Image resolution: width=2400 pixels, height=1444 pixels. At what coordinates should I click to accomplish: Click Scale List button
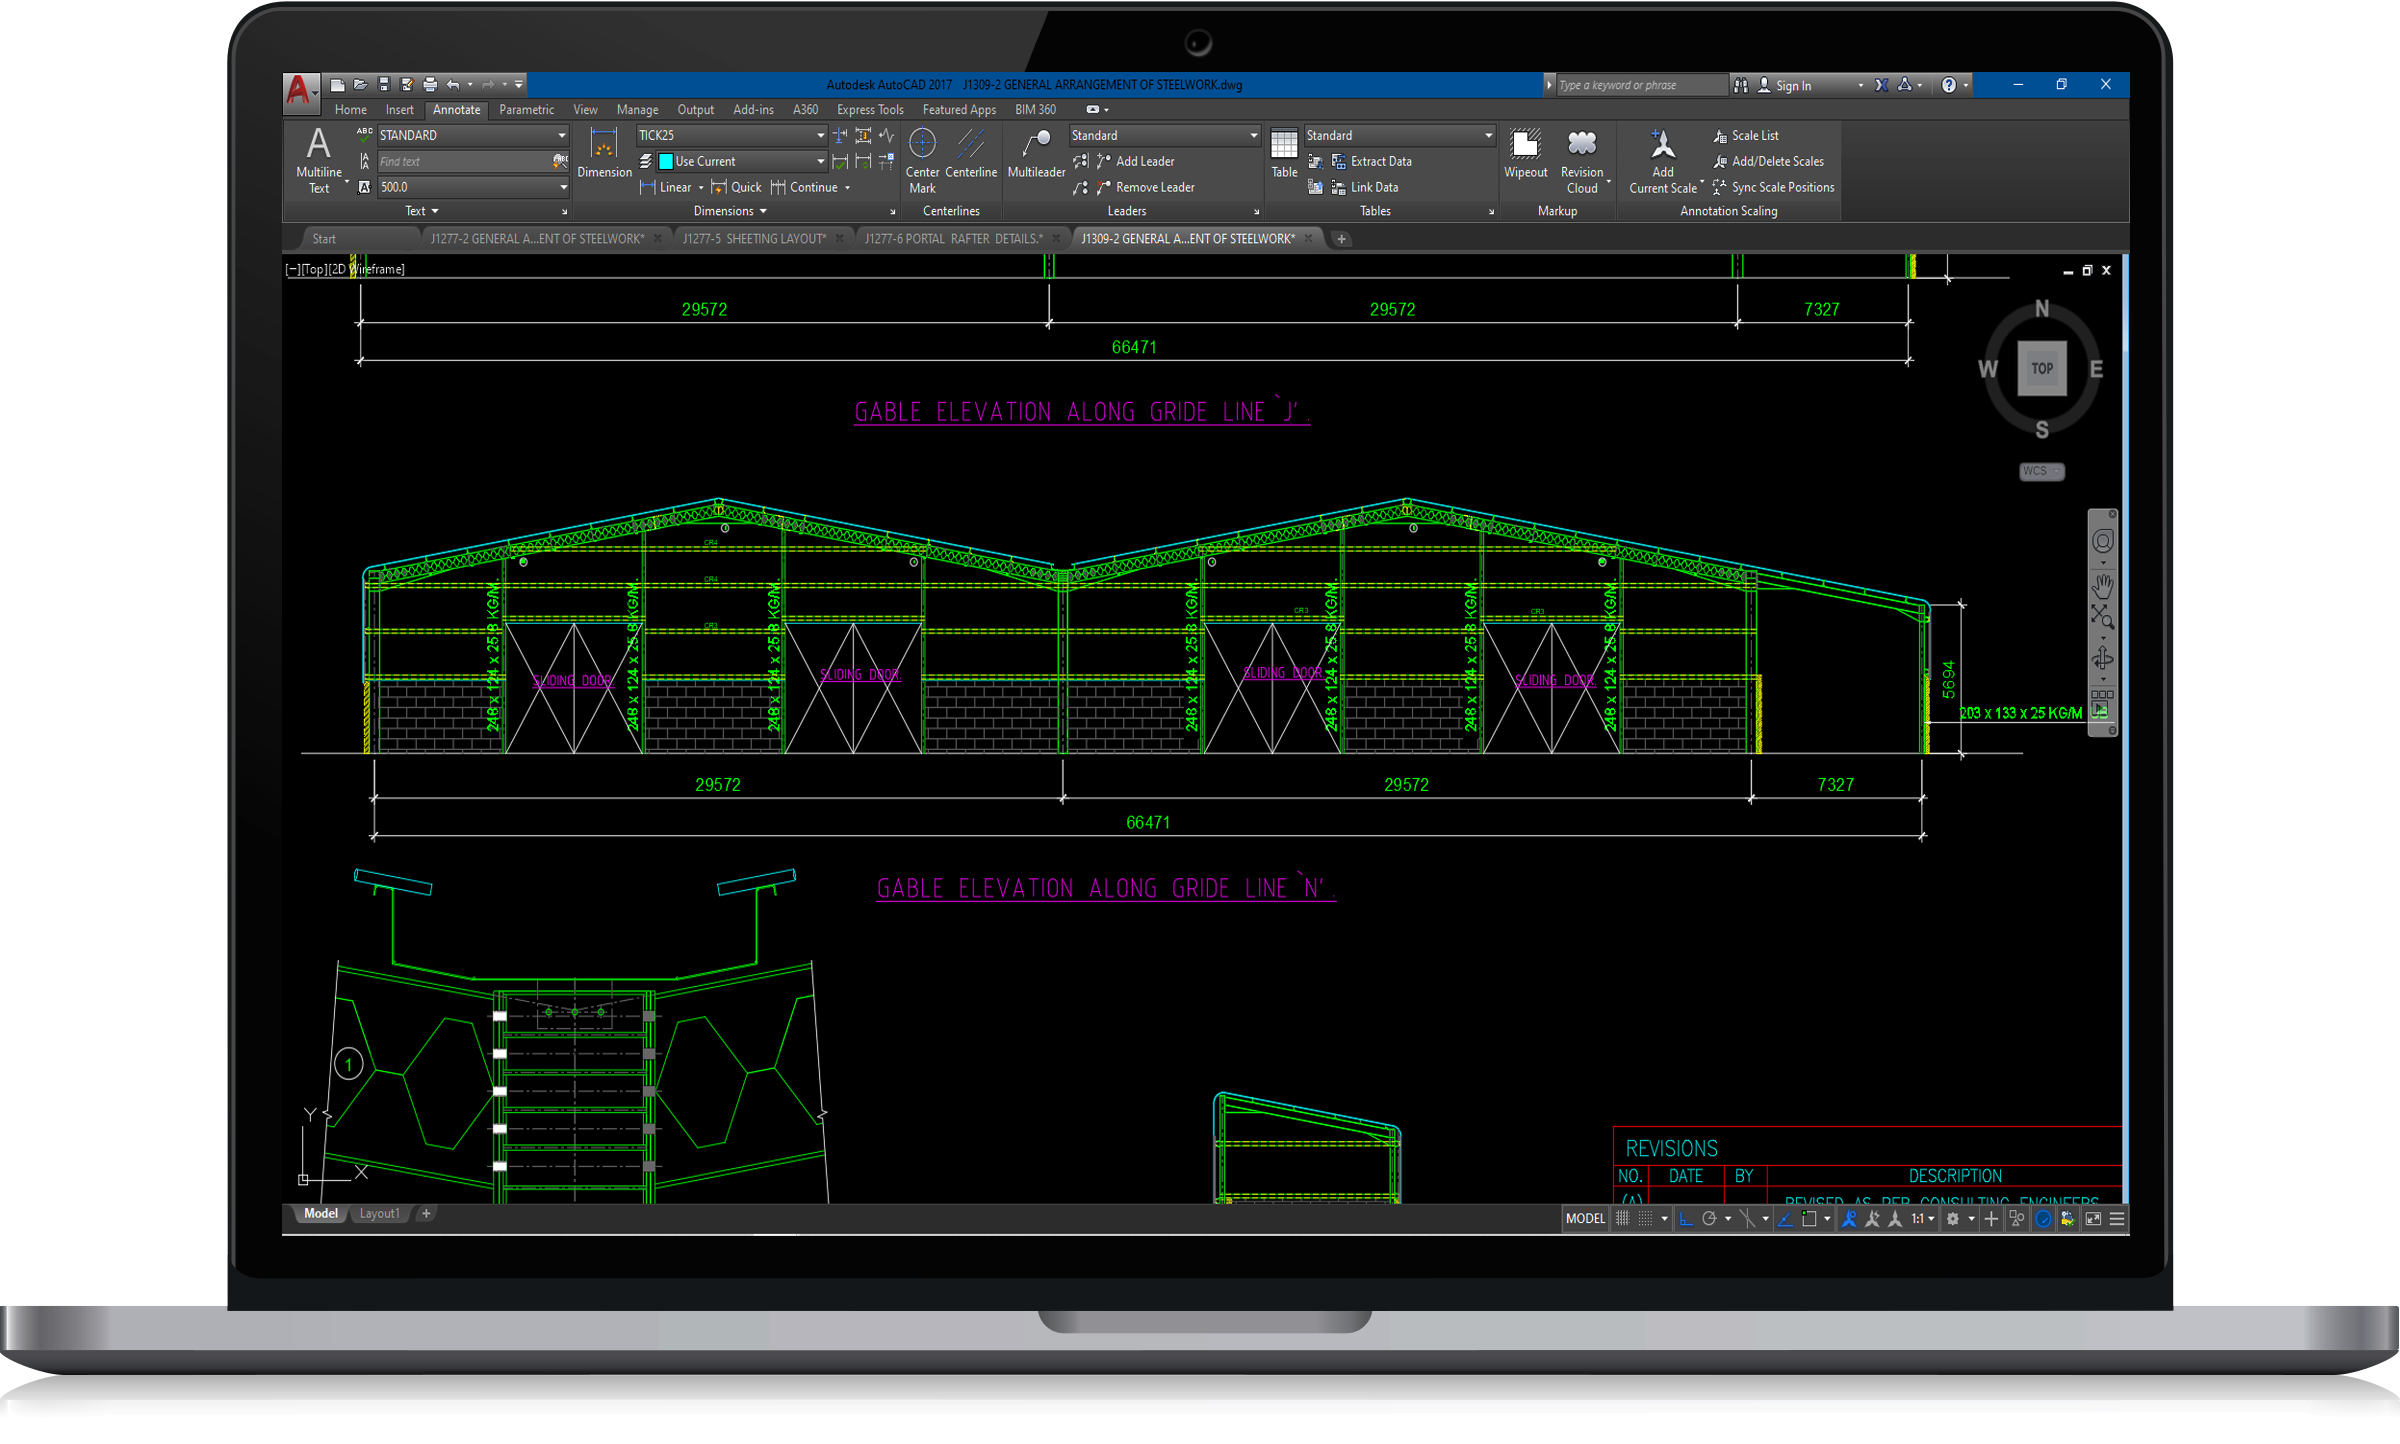click(x=1745, y=135)
